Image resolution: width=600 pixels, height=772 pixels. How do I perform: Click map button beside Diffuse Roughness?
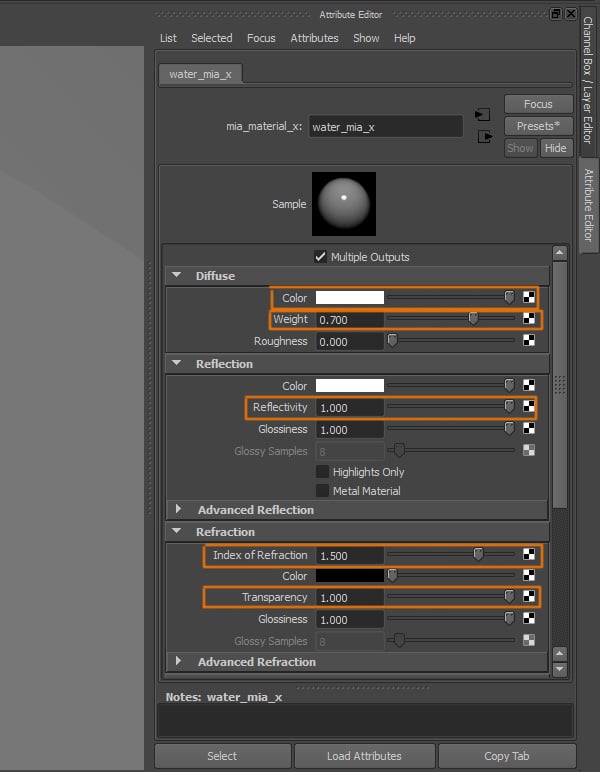(x=529, y=341)
